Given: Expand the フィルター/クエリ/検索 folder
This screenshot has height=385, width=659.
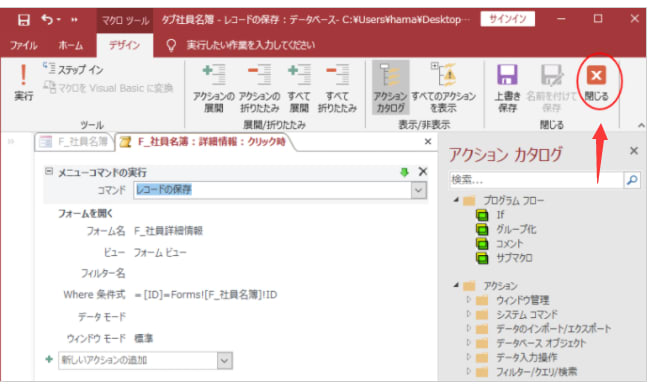Looking at the screenshot, I should click(x=469, y=371).
